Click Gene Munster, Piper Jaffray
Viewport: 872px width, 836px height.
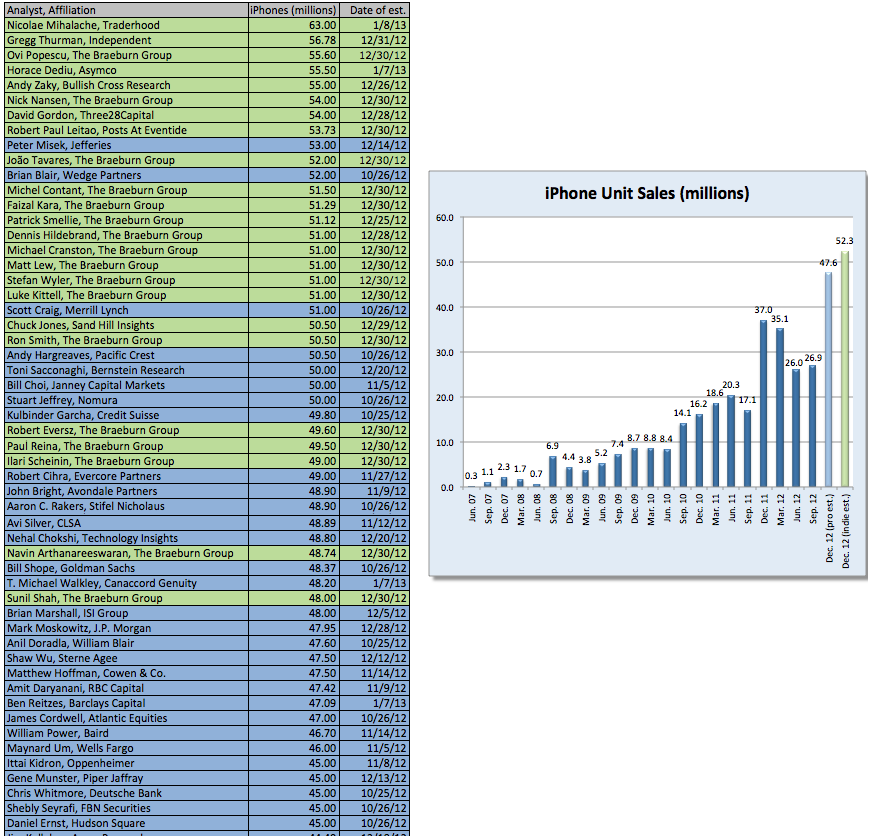pos(126,779)
